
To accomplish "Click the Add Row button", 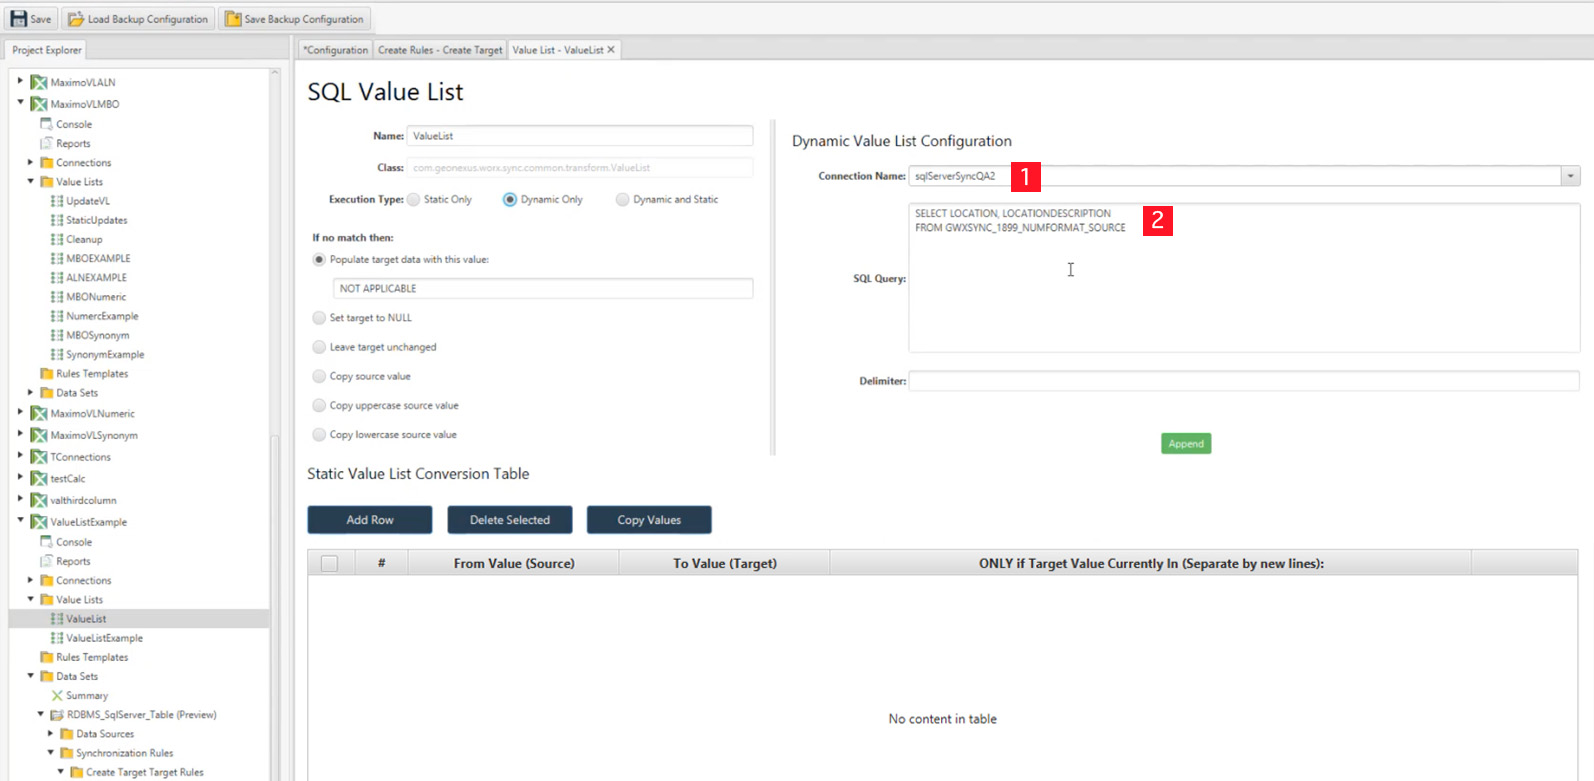I will tap(370, 520).
